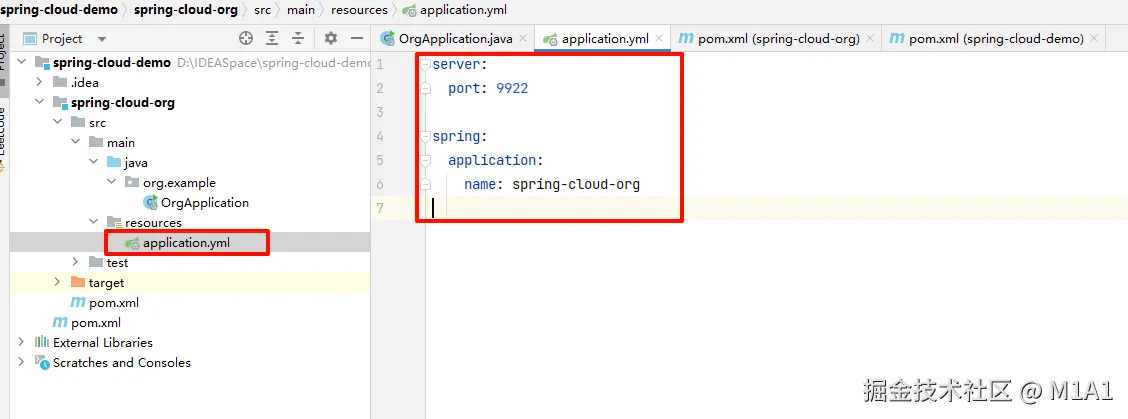Place cursor on empty line 7
The image size is (1128, 419).
click(777, 208)
